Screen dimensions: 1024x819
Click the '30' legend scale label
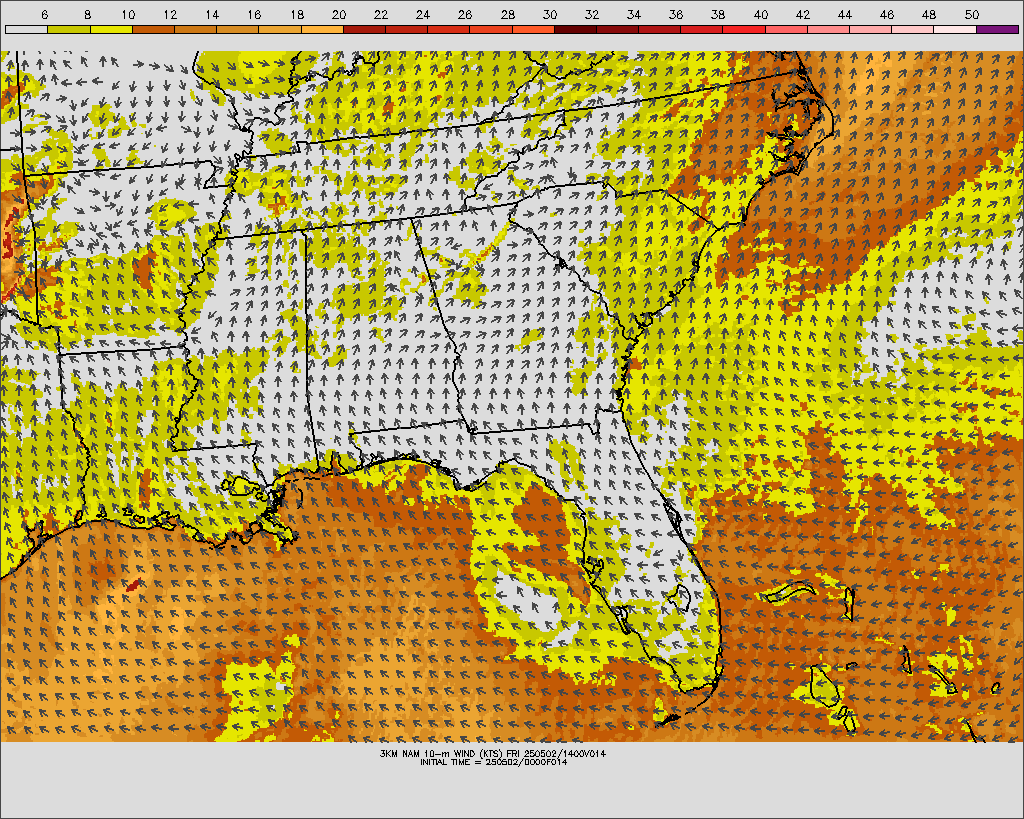click(x=550, y=15)
